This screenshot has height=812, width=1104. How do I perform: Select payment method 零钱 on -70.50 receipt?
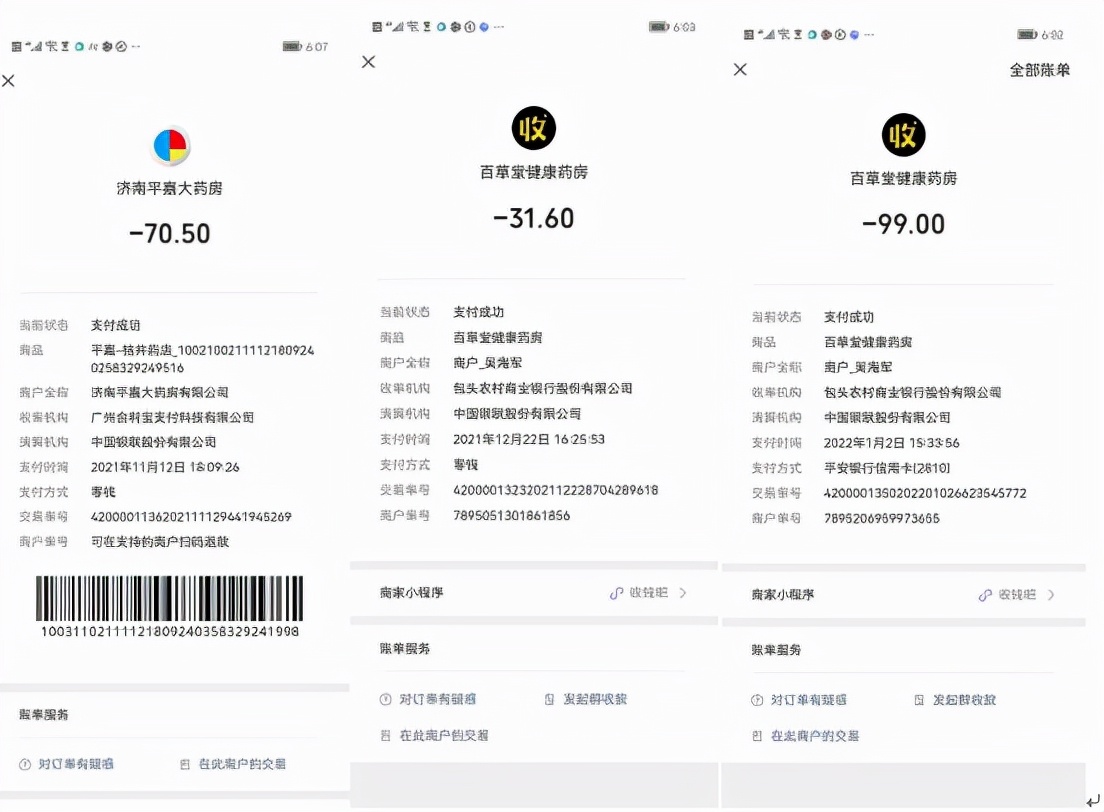pyautogui.click(x=103, y=492)
